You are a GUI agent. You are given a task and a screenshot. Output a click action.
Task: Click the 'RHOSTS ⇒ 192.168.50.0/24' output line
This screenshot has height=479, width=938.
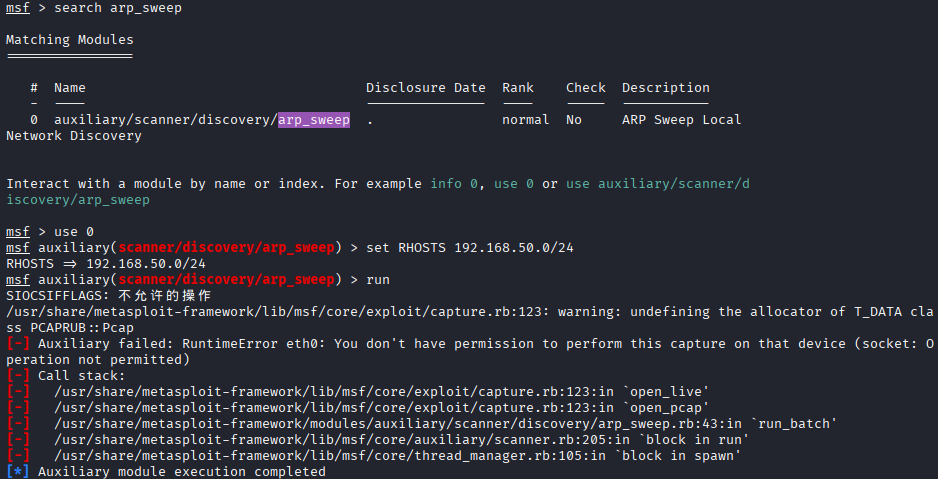[x=106, y=264]
